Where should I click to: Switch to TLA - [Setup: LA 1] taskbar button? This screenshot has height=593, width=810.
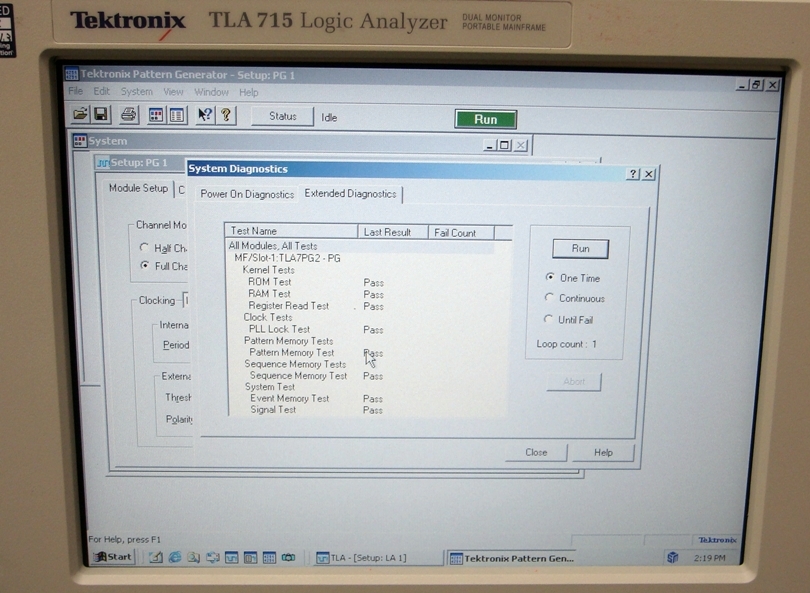(378, 558)
